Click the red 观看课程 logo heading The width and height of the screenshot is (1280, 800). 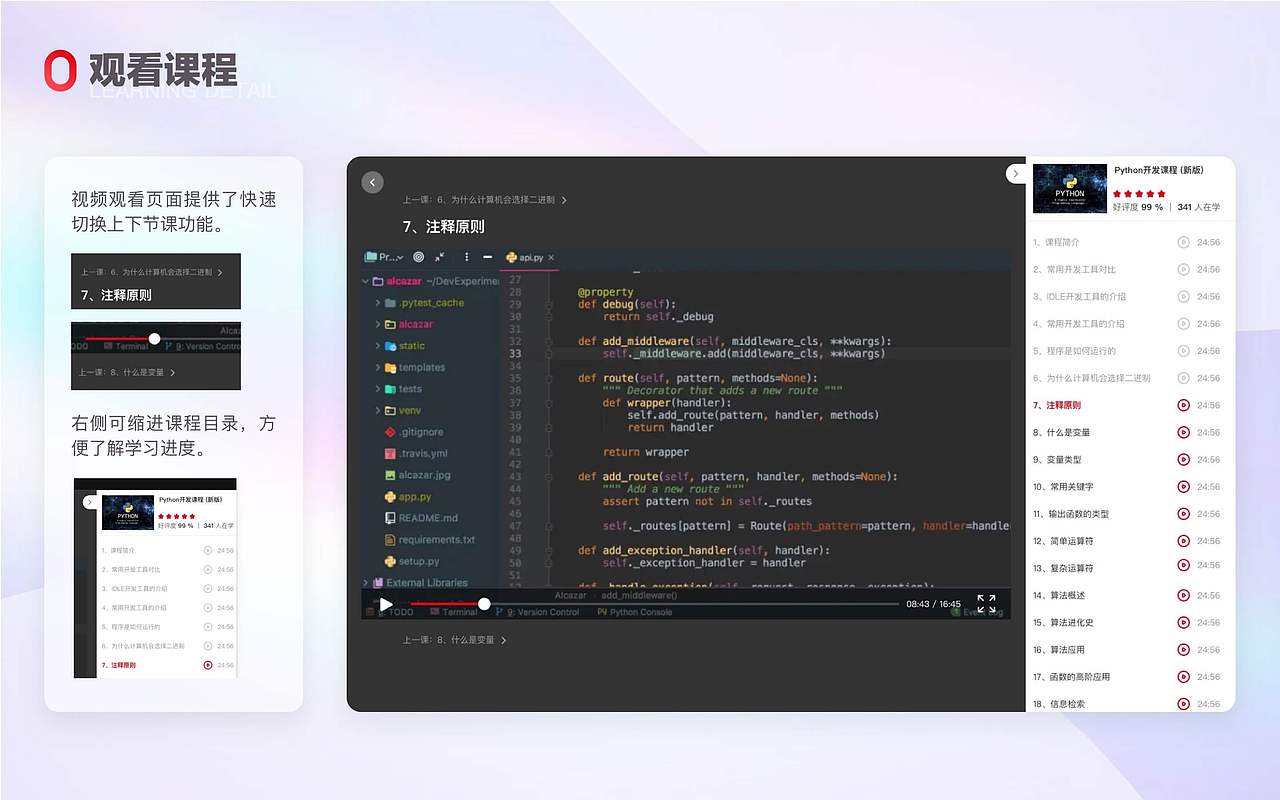coord(140,70)
